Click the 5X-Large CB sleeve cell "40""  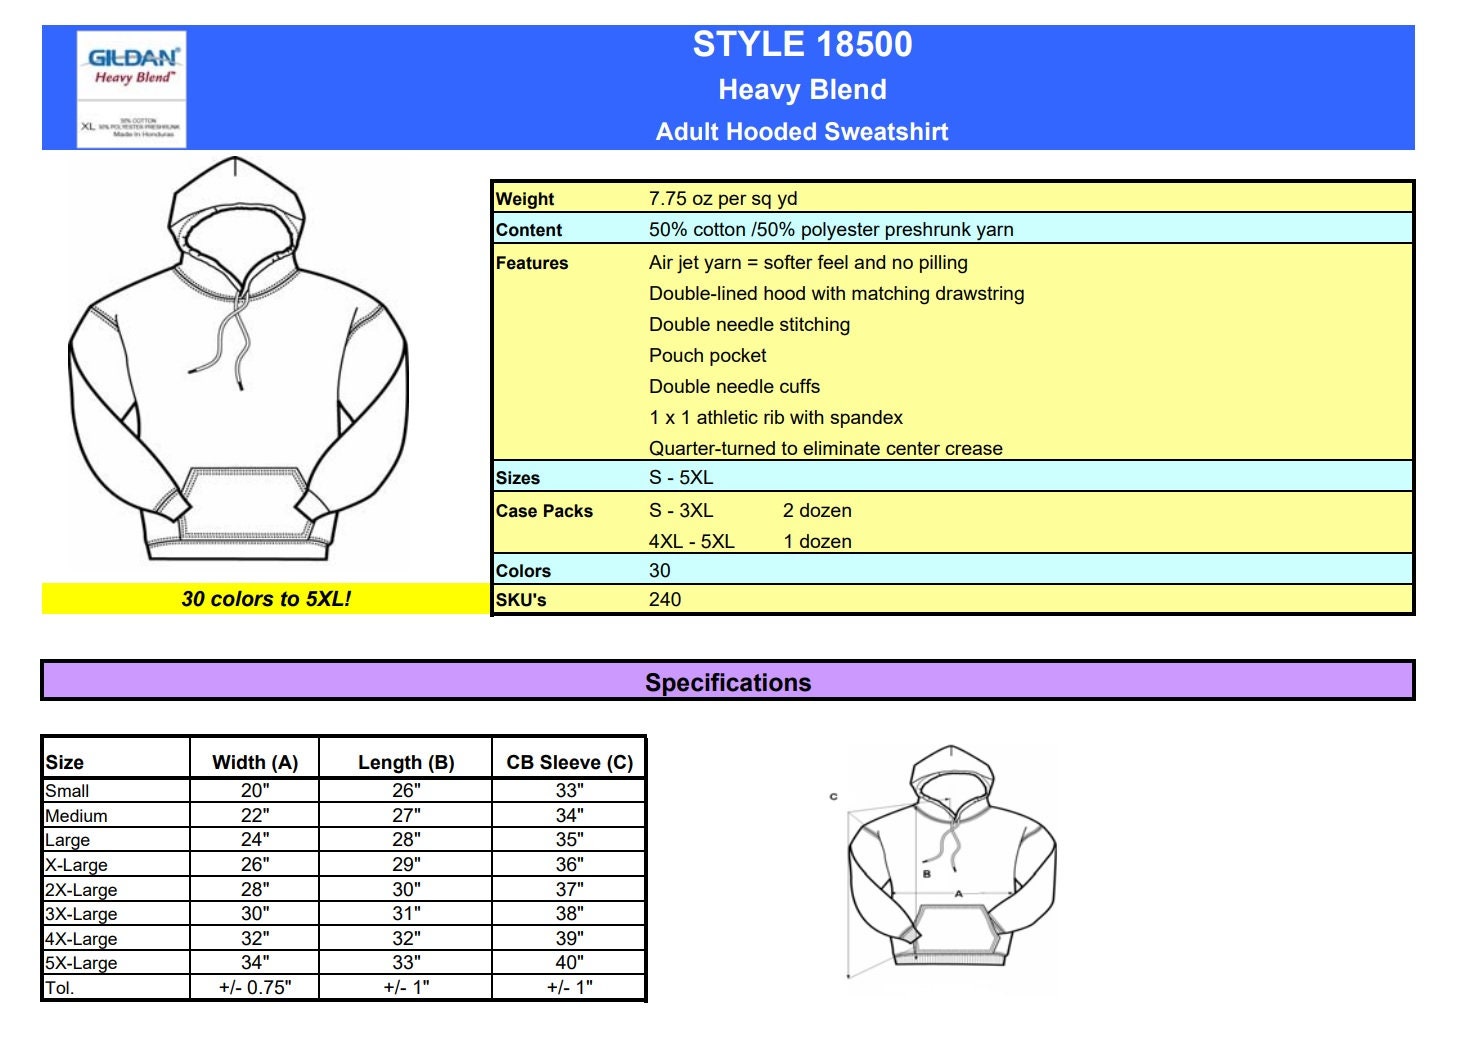click(x=570, y=962)
